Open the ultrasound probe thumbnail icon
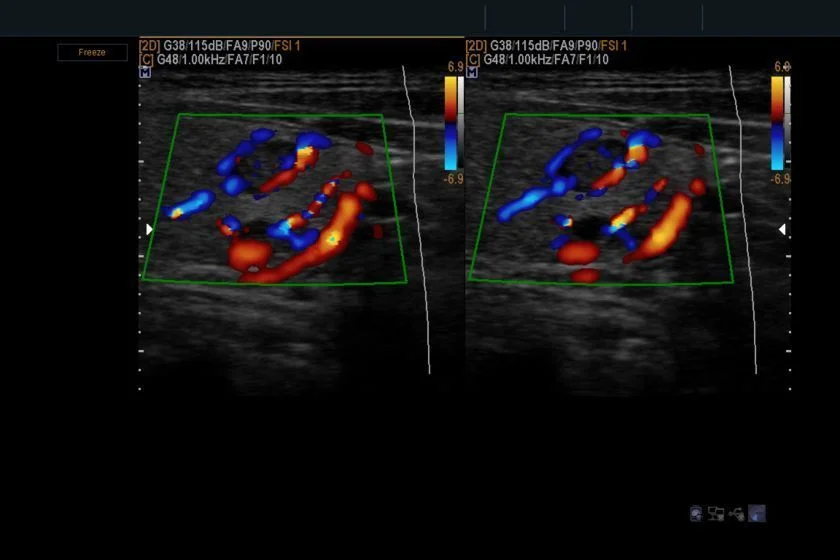The height and width of the screenshot is (560, 840). click(x=757, y=513)
